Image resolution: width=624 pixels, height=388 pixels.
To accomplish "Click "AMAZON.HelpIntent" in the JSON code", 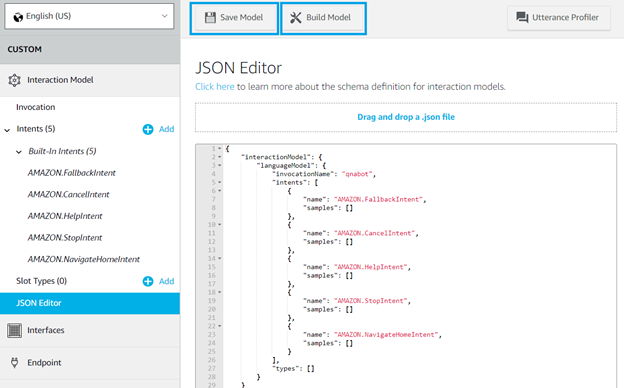I will click(x=370, y=267).
